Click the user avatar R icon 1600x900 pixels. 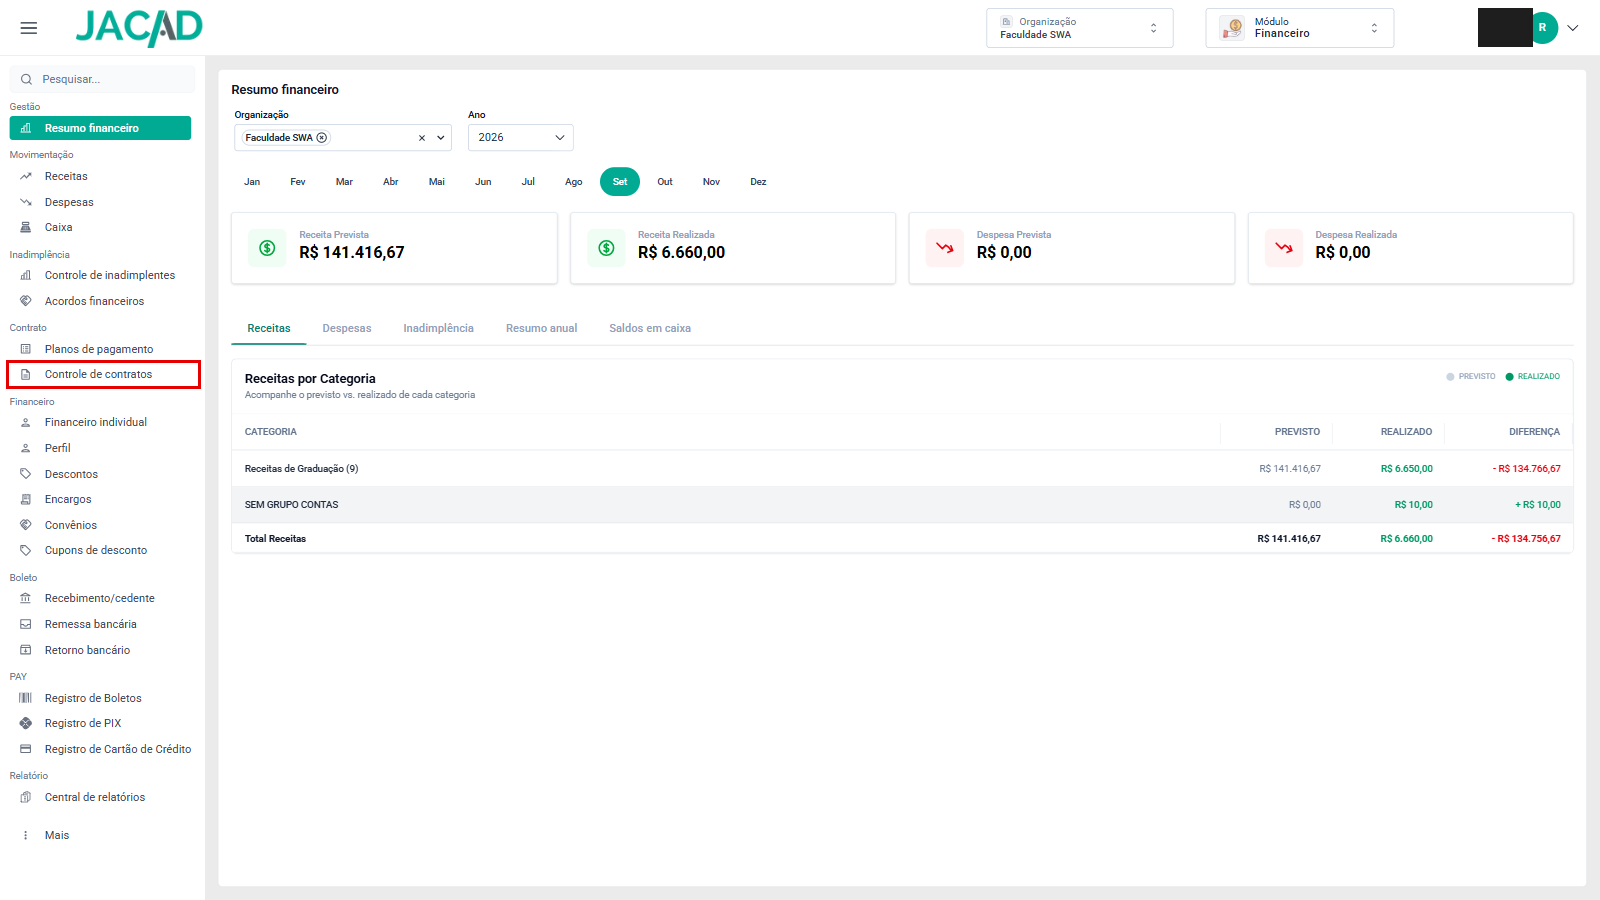(x=1542, y=28)
